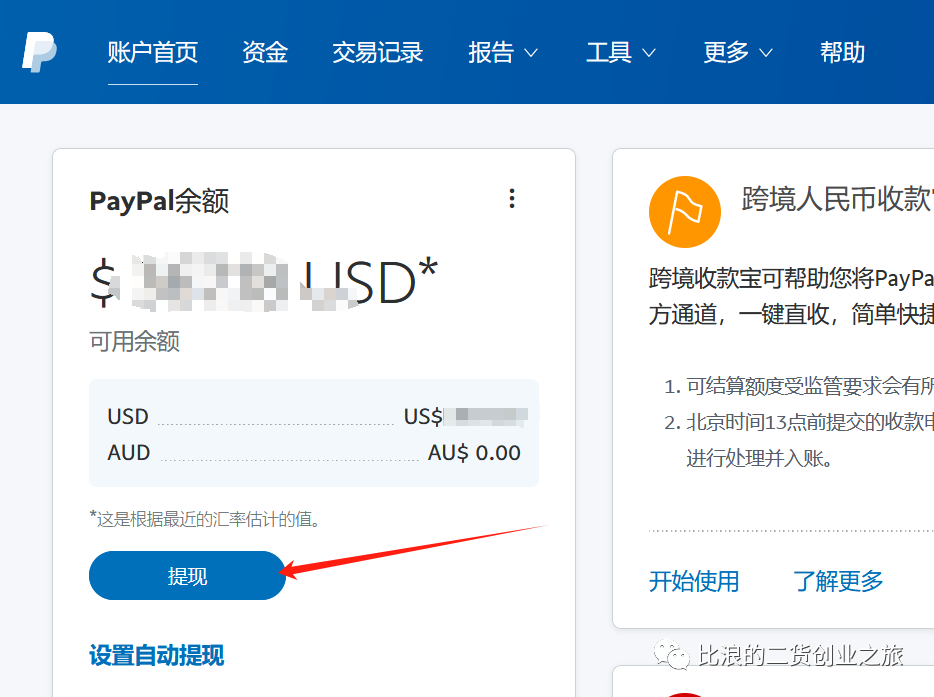Click the 提现 button
Screen dimensions: 934x697
(187, 575)
